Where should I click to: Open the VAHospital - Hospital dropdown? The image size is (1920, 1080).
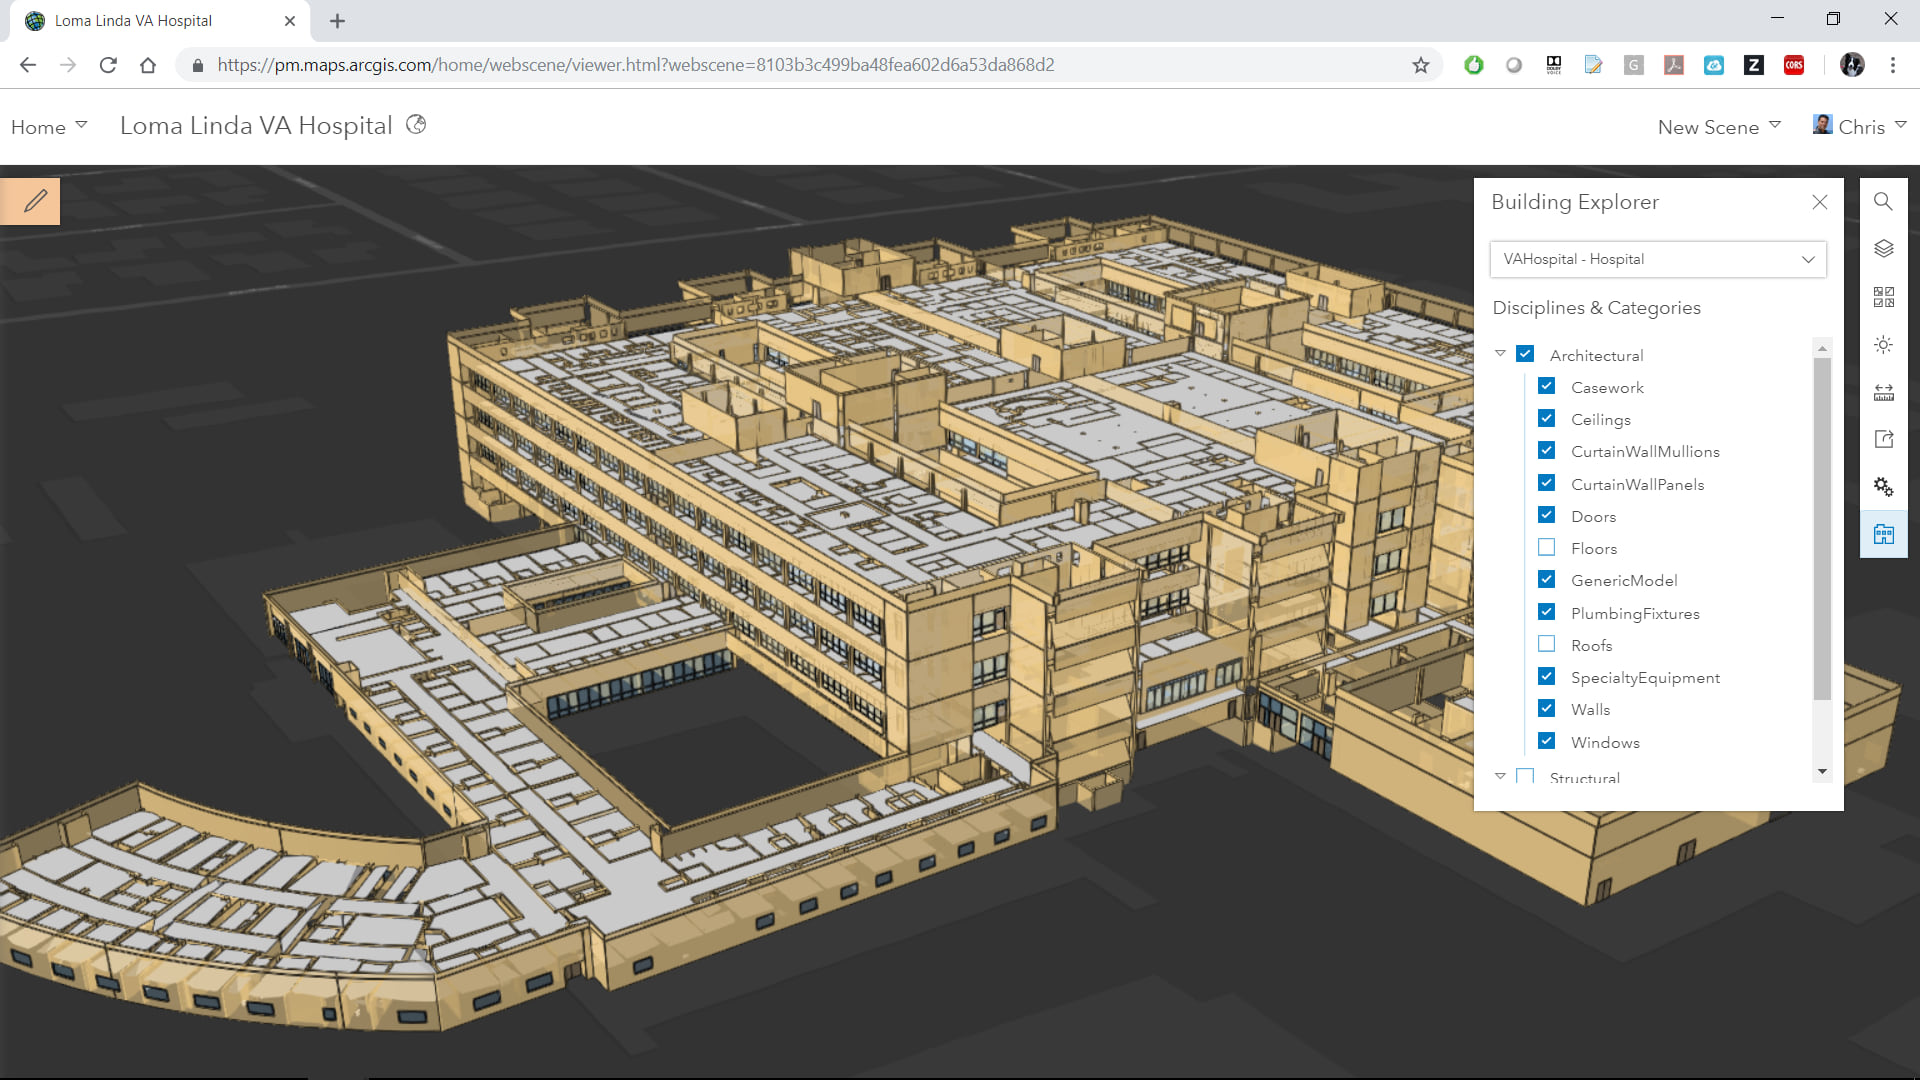coord(1657,259)
